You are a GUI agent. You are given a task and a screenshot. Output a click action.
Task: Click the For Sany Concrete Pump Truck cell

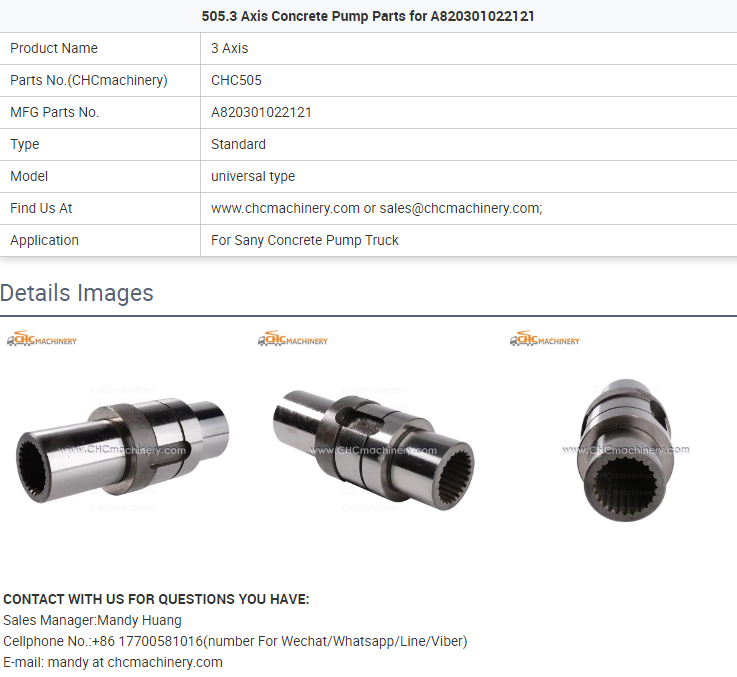click(469, 240)
